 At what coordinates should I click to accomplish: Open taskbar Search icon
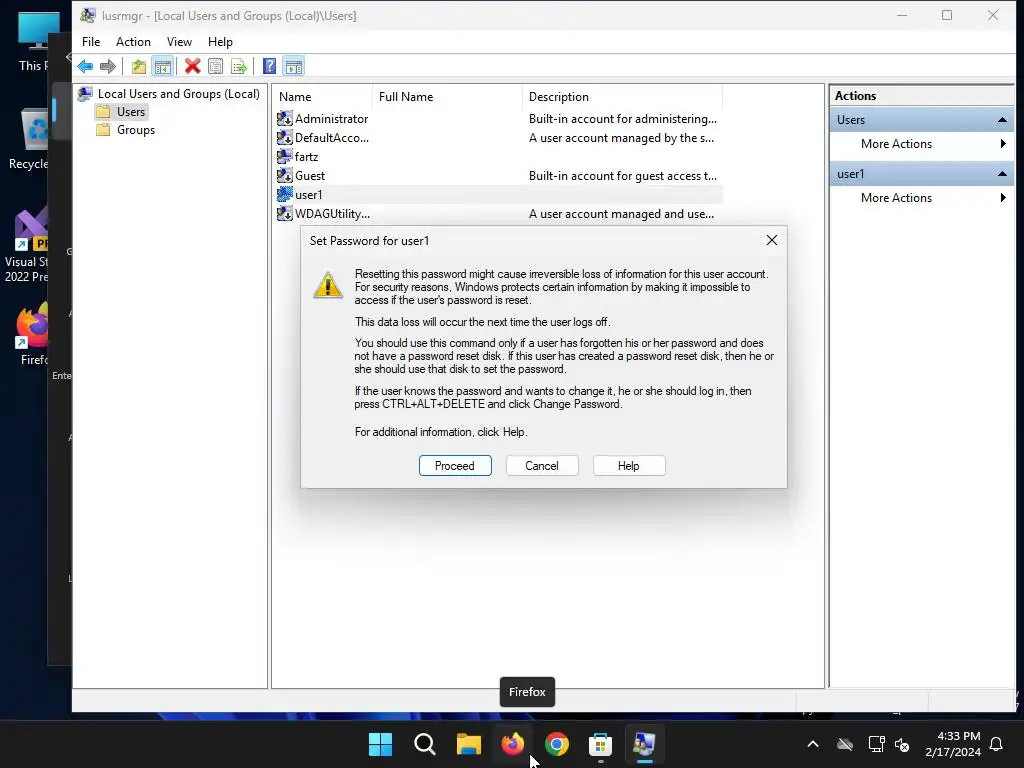pyautogui.click(x=424, y=744)
